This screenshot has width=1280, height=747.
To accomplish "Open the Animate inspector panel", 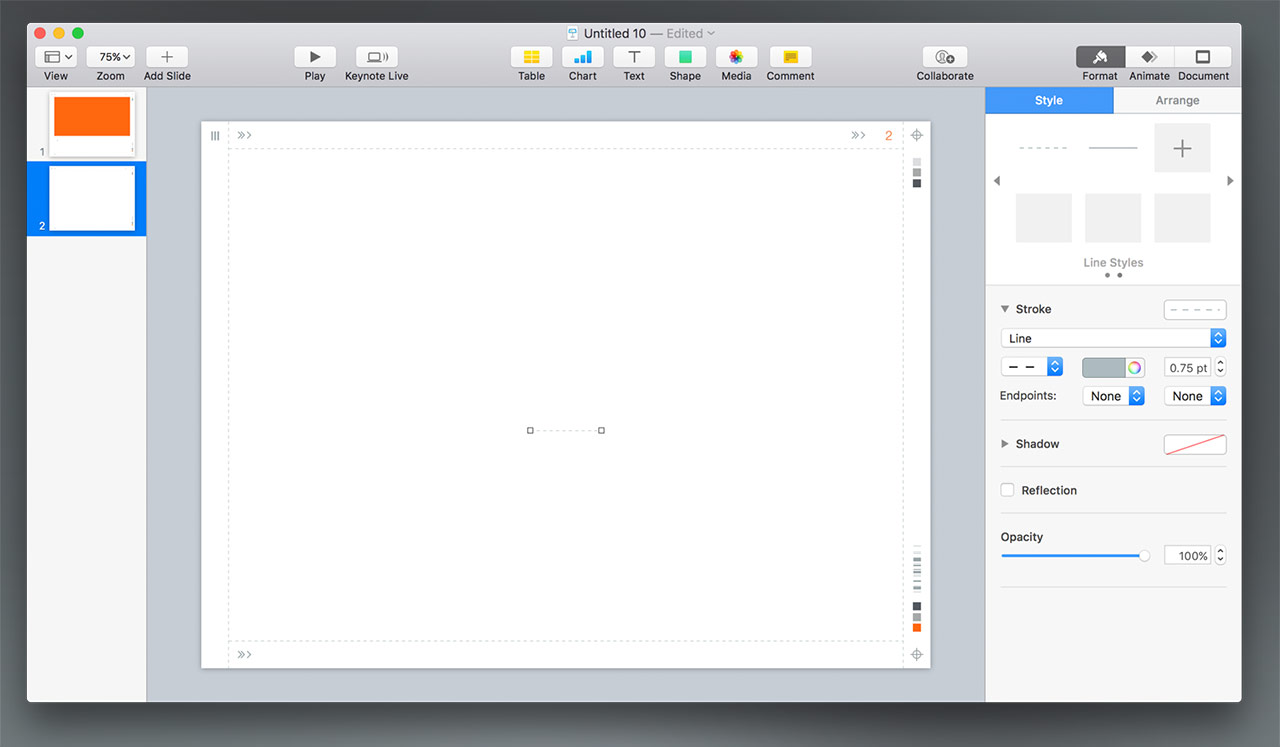I will [x=1149, y=57].
